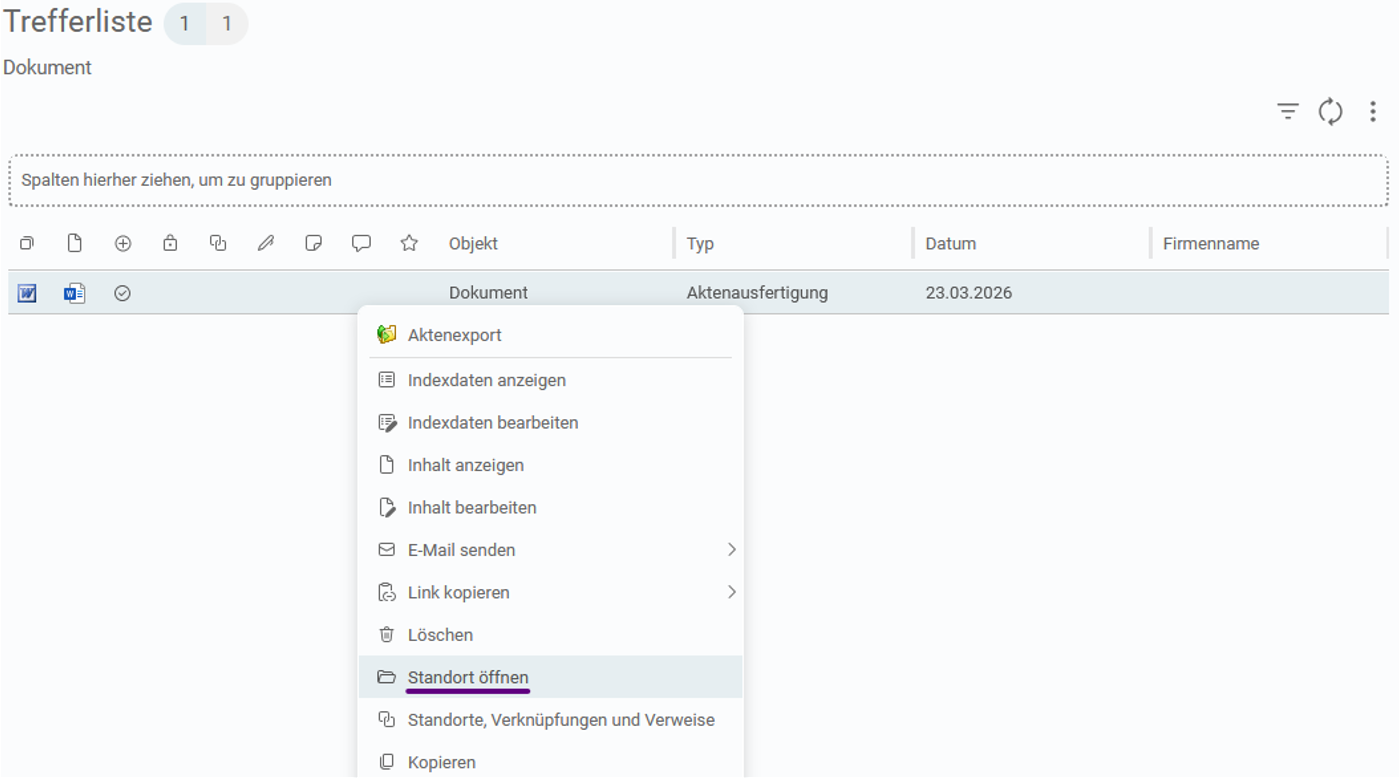This screenshot has width=1399, height=778.
Task: Select Löschen in the context menu
Action: 551,635
